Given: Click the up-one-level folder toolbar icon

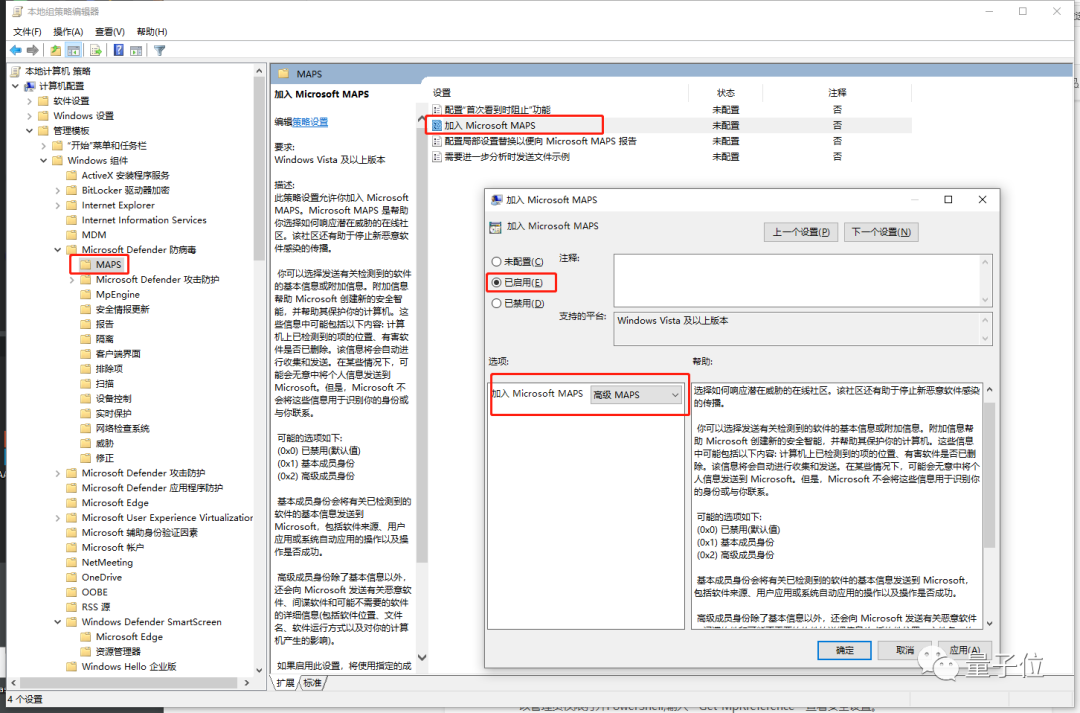Looking at the screenshot, I should [55, 50].
